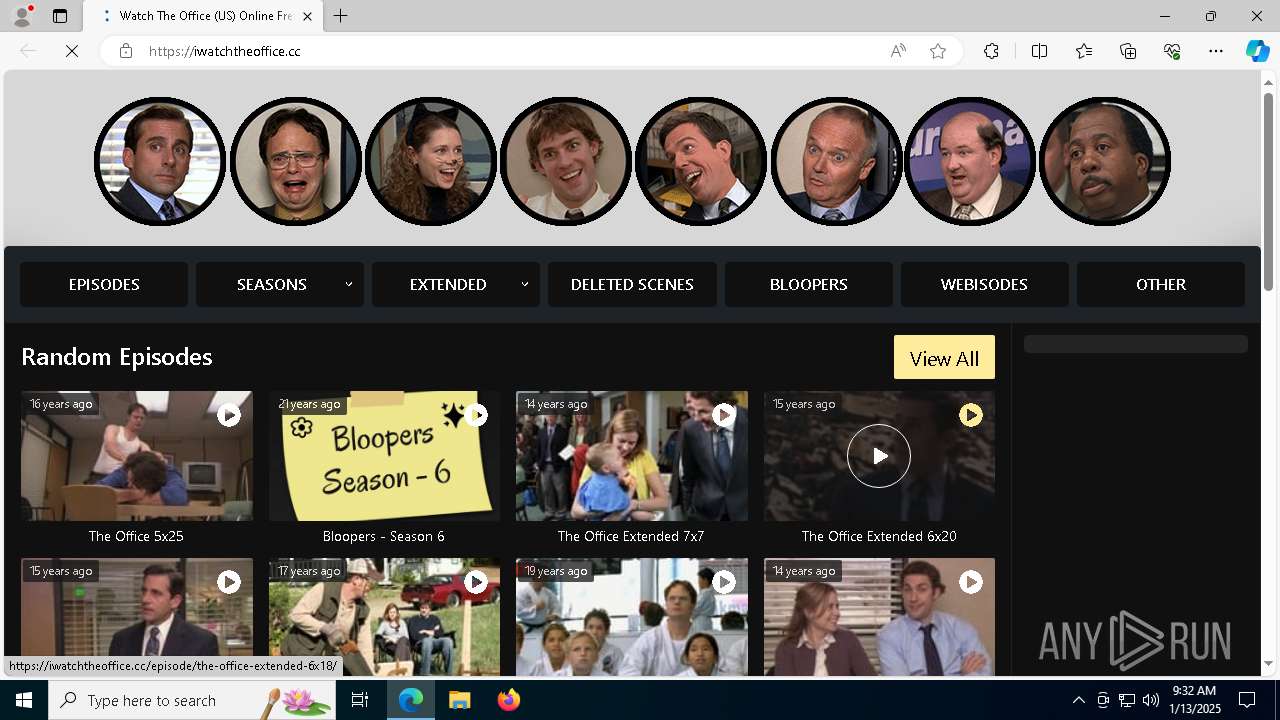Open The Office 5x25 thumbnail image
This screenshot has width=1280, height=720.
click(x=137, y=456)
